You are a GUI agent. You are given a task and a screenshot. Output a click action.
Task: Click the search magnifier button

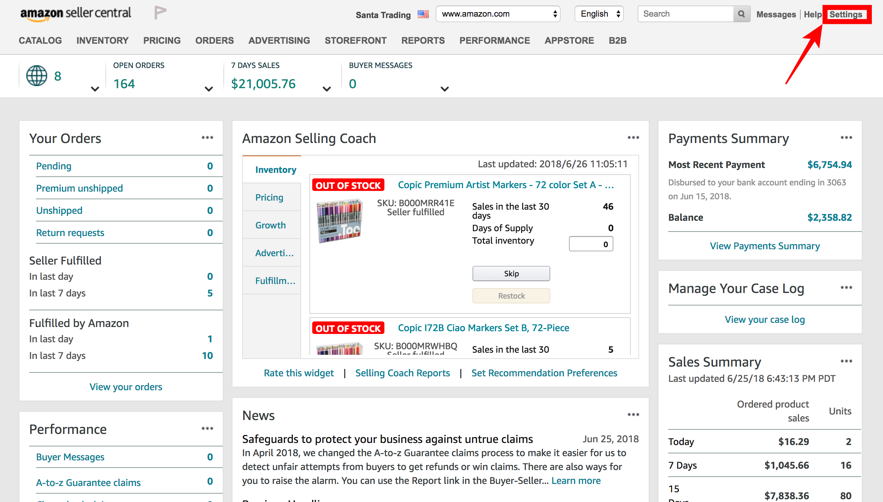click(741, 14)
